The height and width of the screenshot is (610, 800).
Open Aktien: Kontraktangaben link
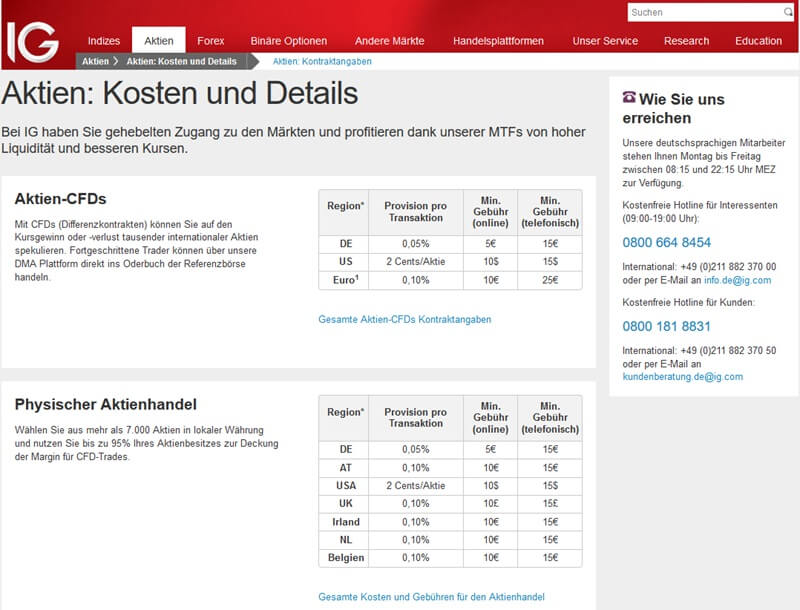point(322,61)
